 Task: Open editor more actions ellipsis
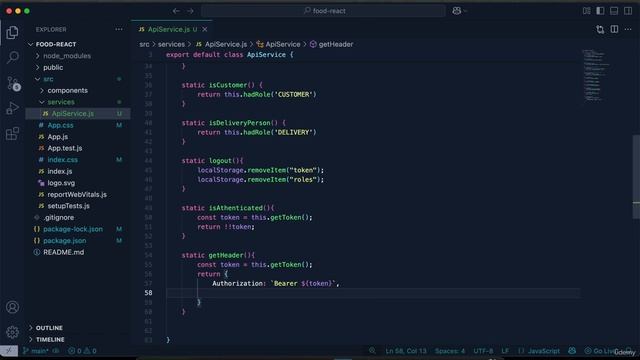point(628,29)
